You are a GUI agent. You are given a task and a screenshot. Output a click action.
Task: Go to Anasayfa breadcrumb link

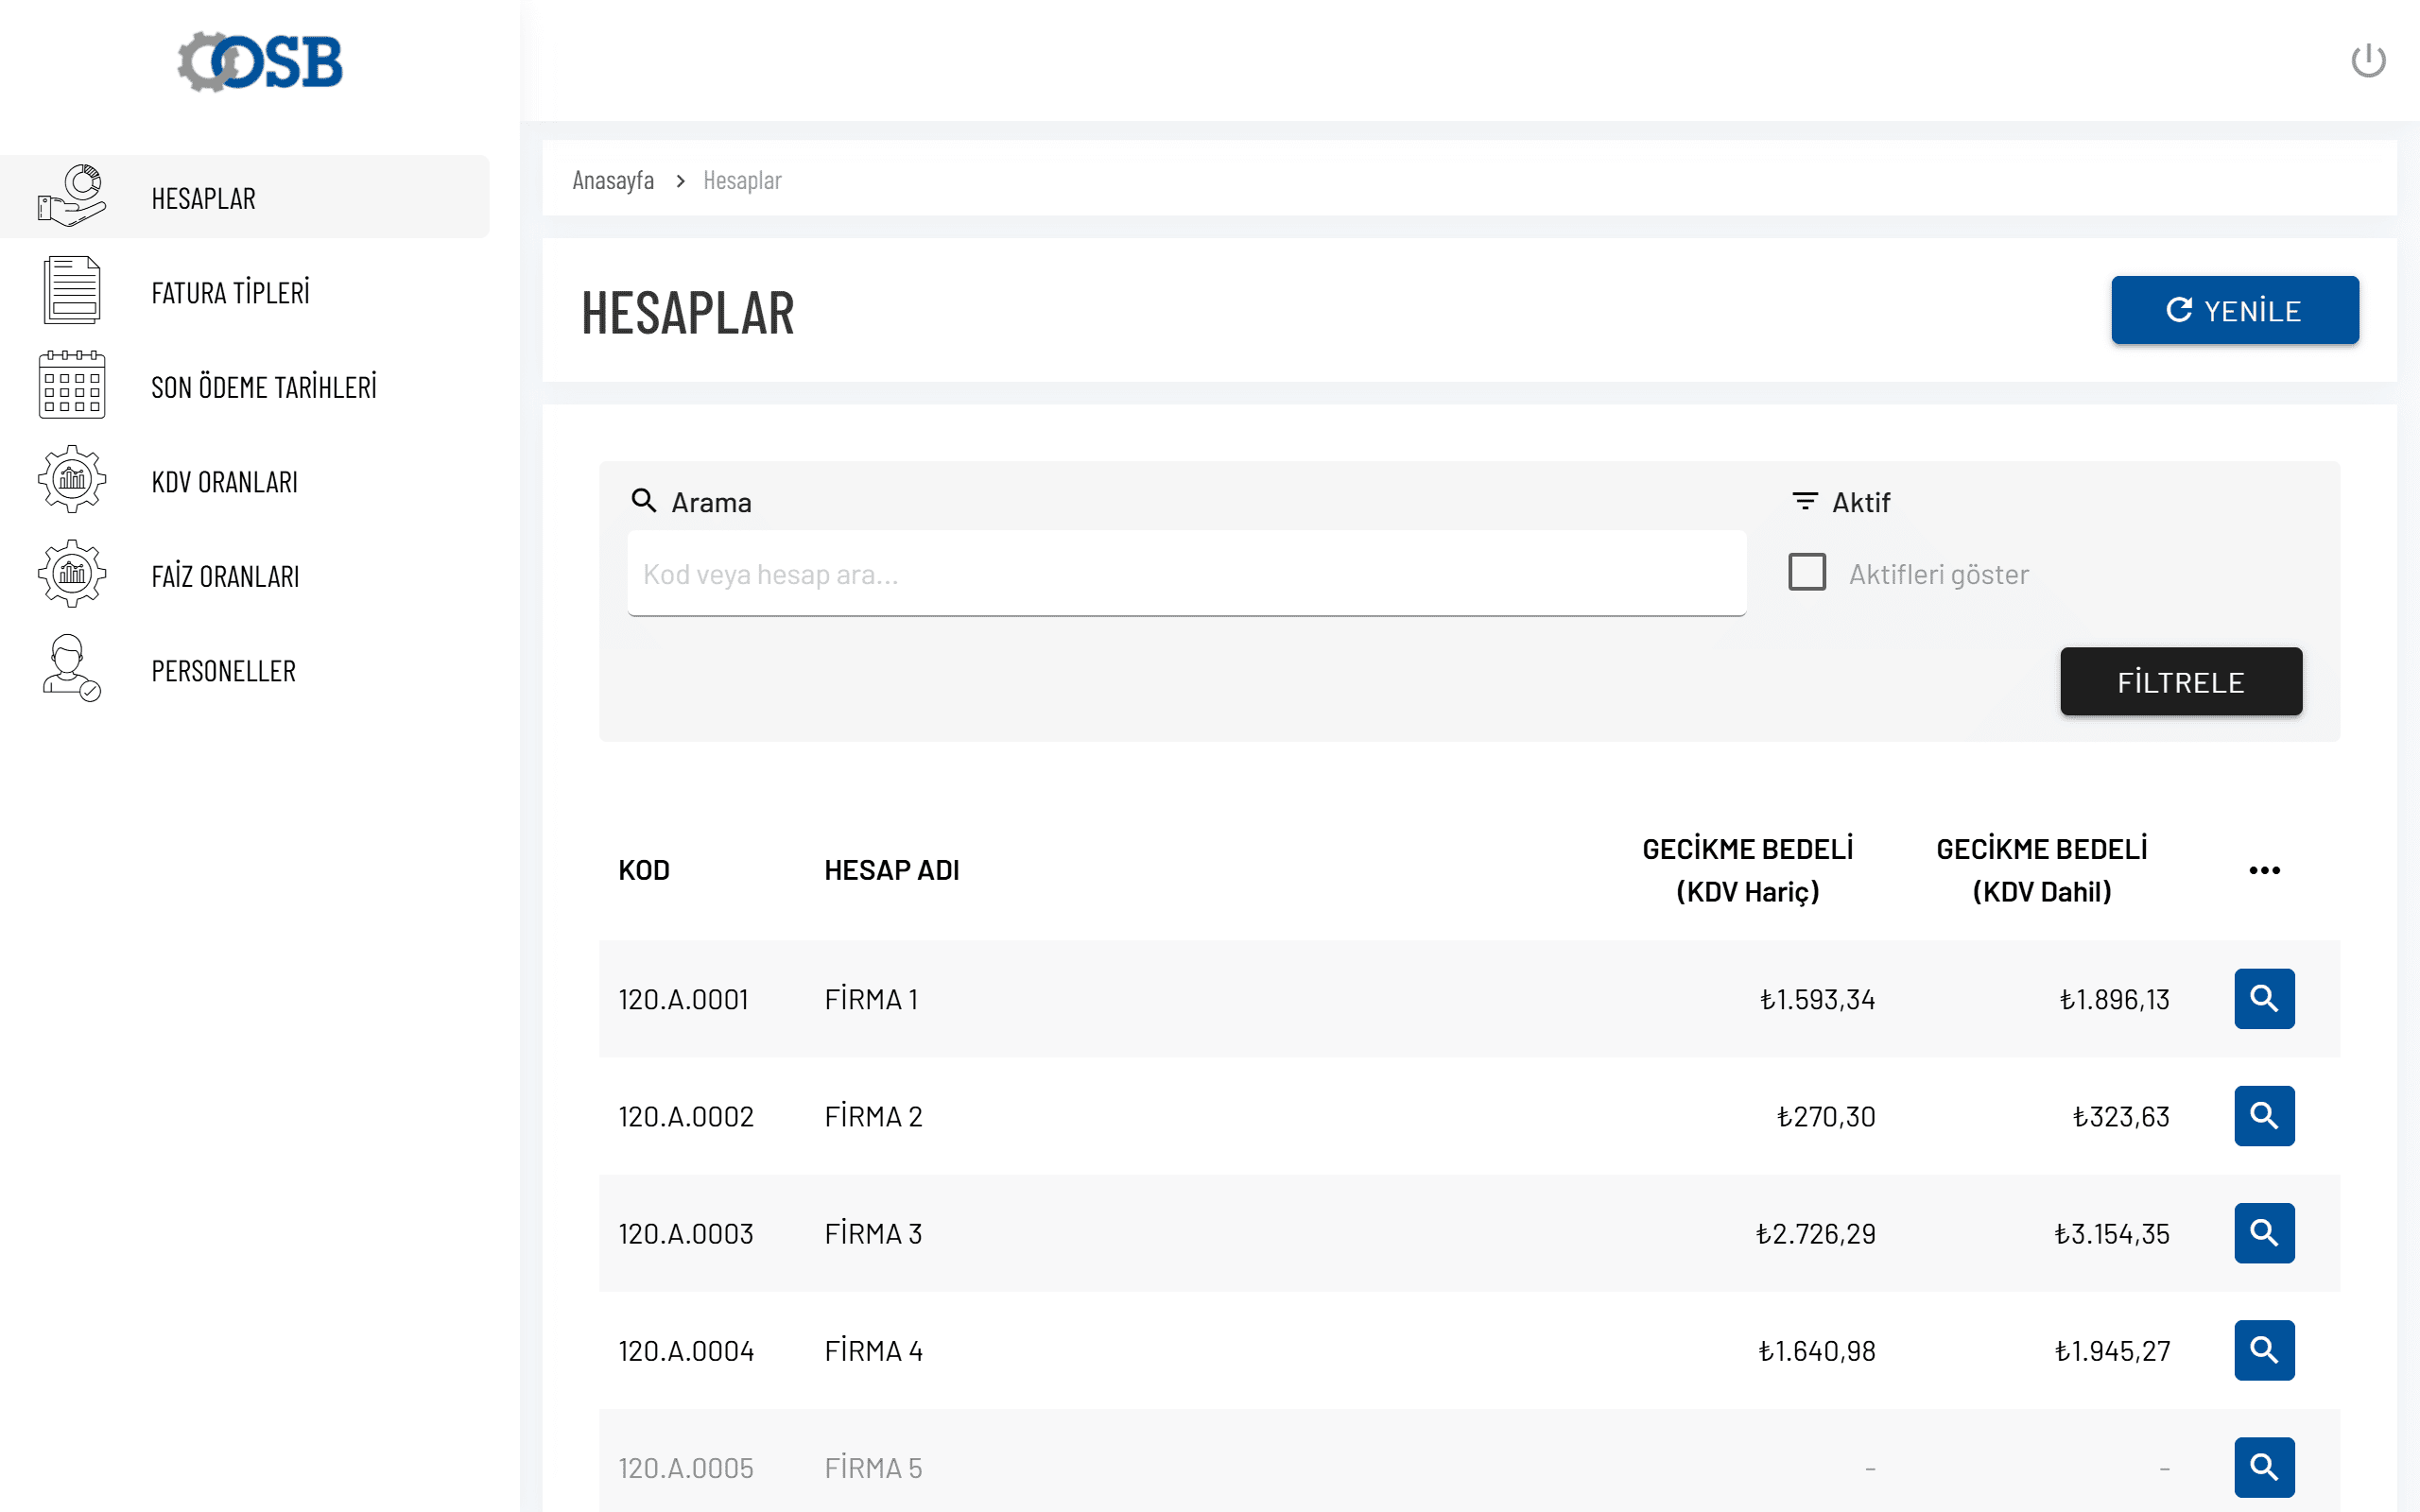click(x=613, y=181)
